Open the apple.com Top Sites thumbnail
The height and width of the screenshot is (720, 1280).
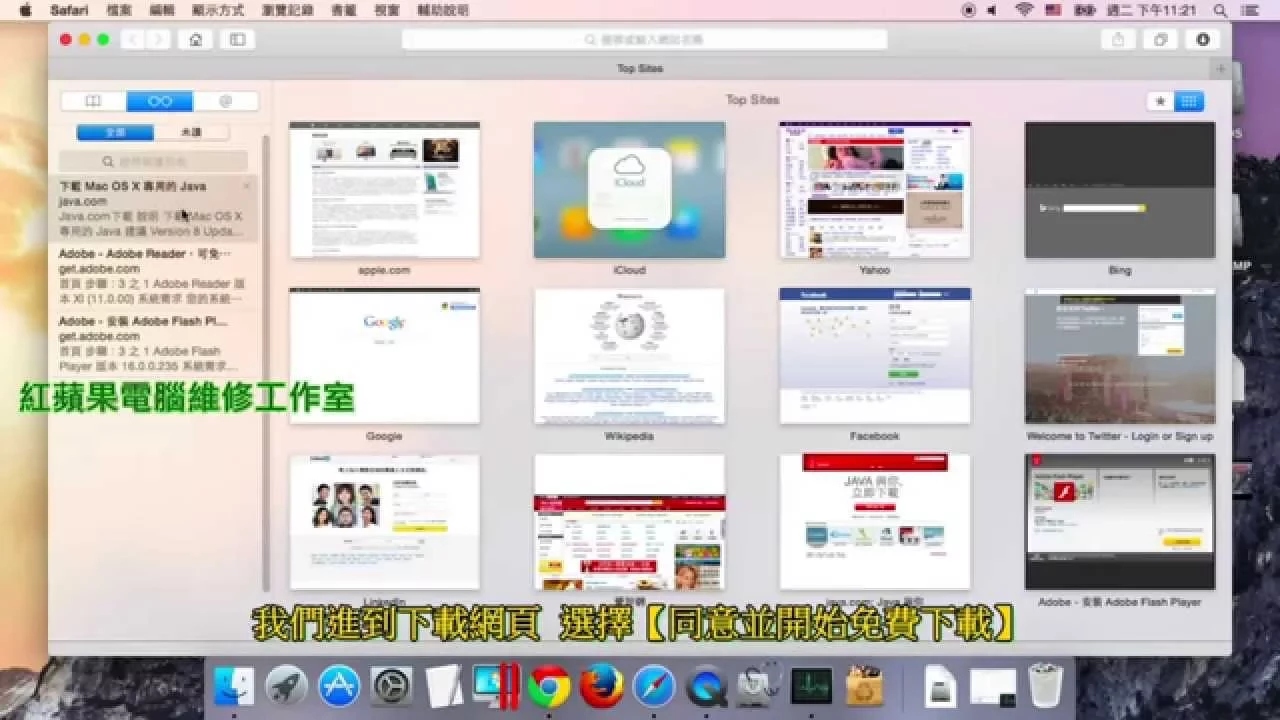[x=384, y=190]
